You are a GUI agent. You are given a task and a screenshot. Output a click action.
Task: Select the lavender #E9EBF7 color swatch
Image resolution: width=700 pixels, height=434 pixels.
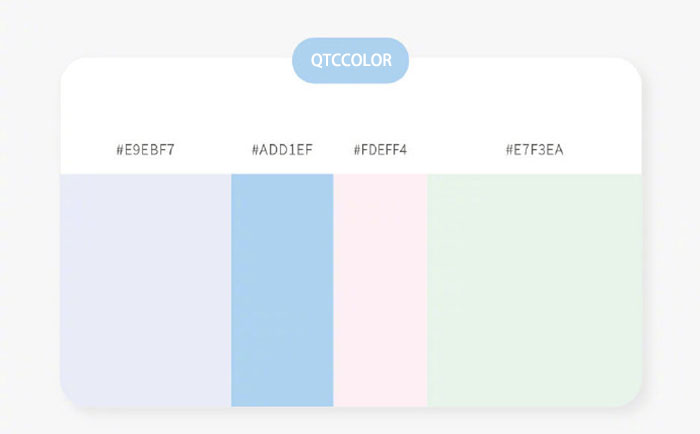pos(145,290)
